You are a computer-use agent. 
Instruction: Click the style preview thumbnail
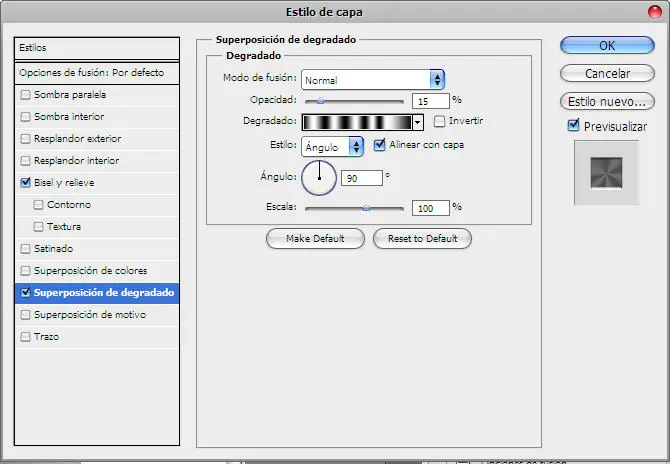pyautogui.click(x=606, y=173)
